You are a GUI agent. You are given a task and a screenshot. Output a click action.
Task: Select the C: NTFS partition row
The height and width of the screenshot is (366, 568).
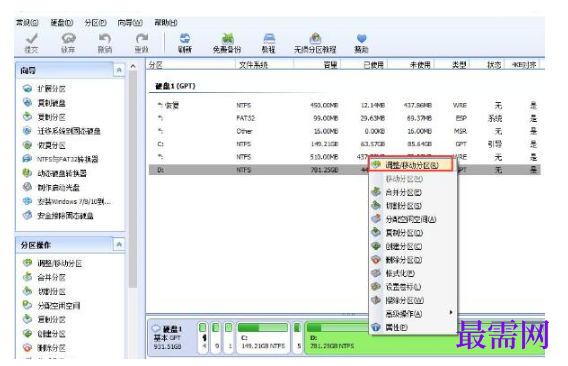click(x=344, y=144)
